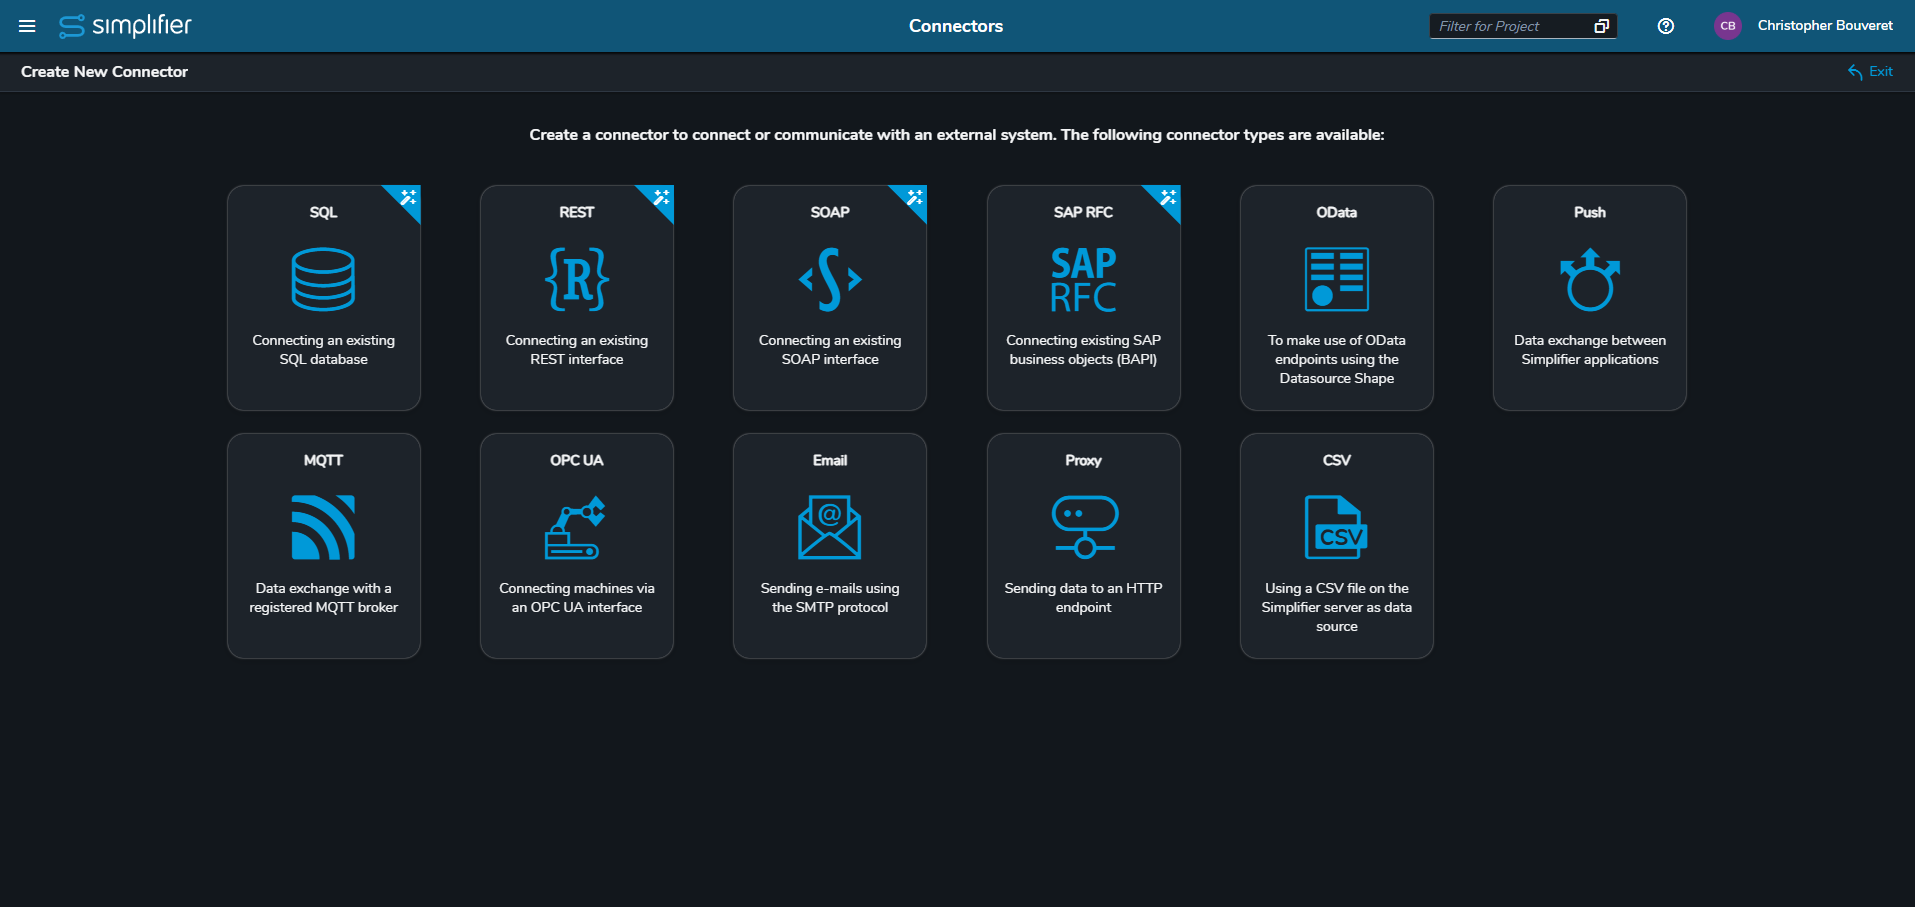The height and width of the screenshot is (907, 1915).
Task: Open the project selector popup icon
Action: tap(1601, 26)
